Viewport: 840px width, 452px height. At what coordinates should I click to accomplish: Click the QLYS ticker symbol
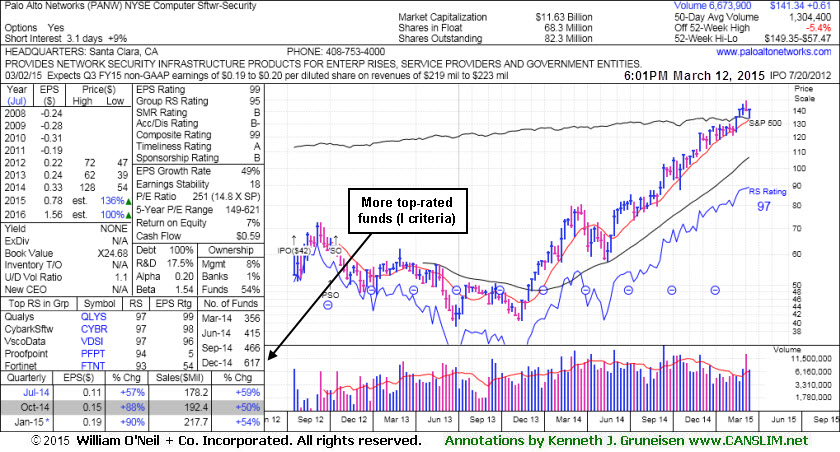click(x=94, y=317)
